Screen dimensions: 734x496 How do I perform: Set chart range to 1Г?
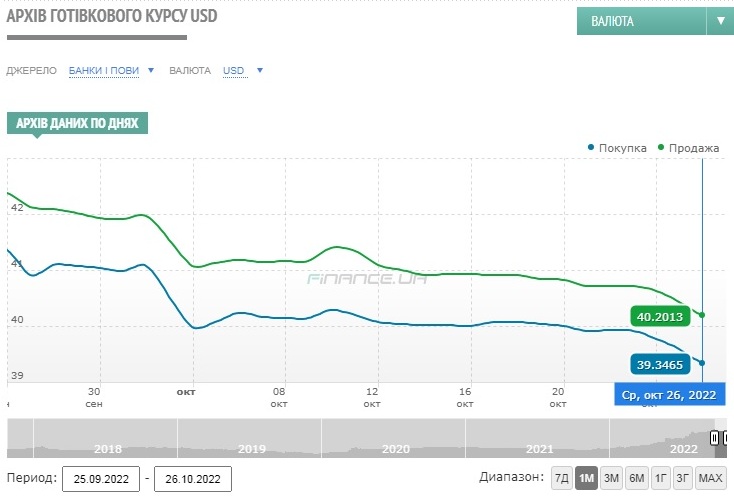point(660,477)
